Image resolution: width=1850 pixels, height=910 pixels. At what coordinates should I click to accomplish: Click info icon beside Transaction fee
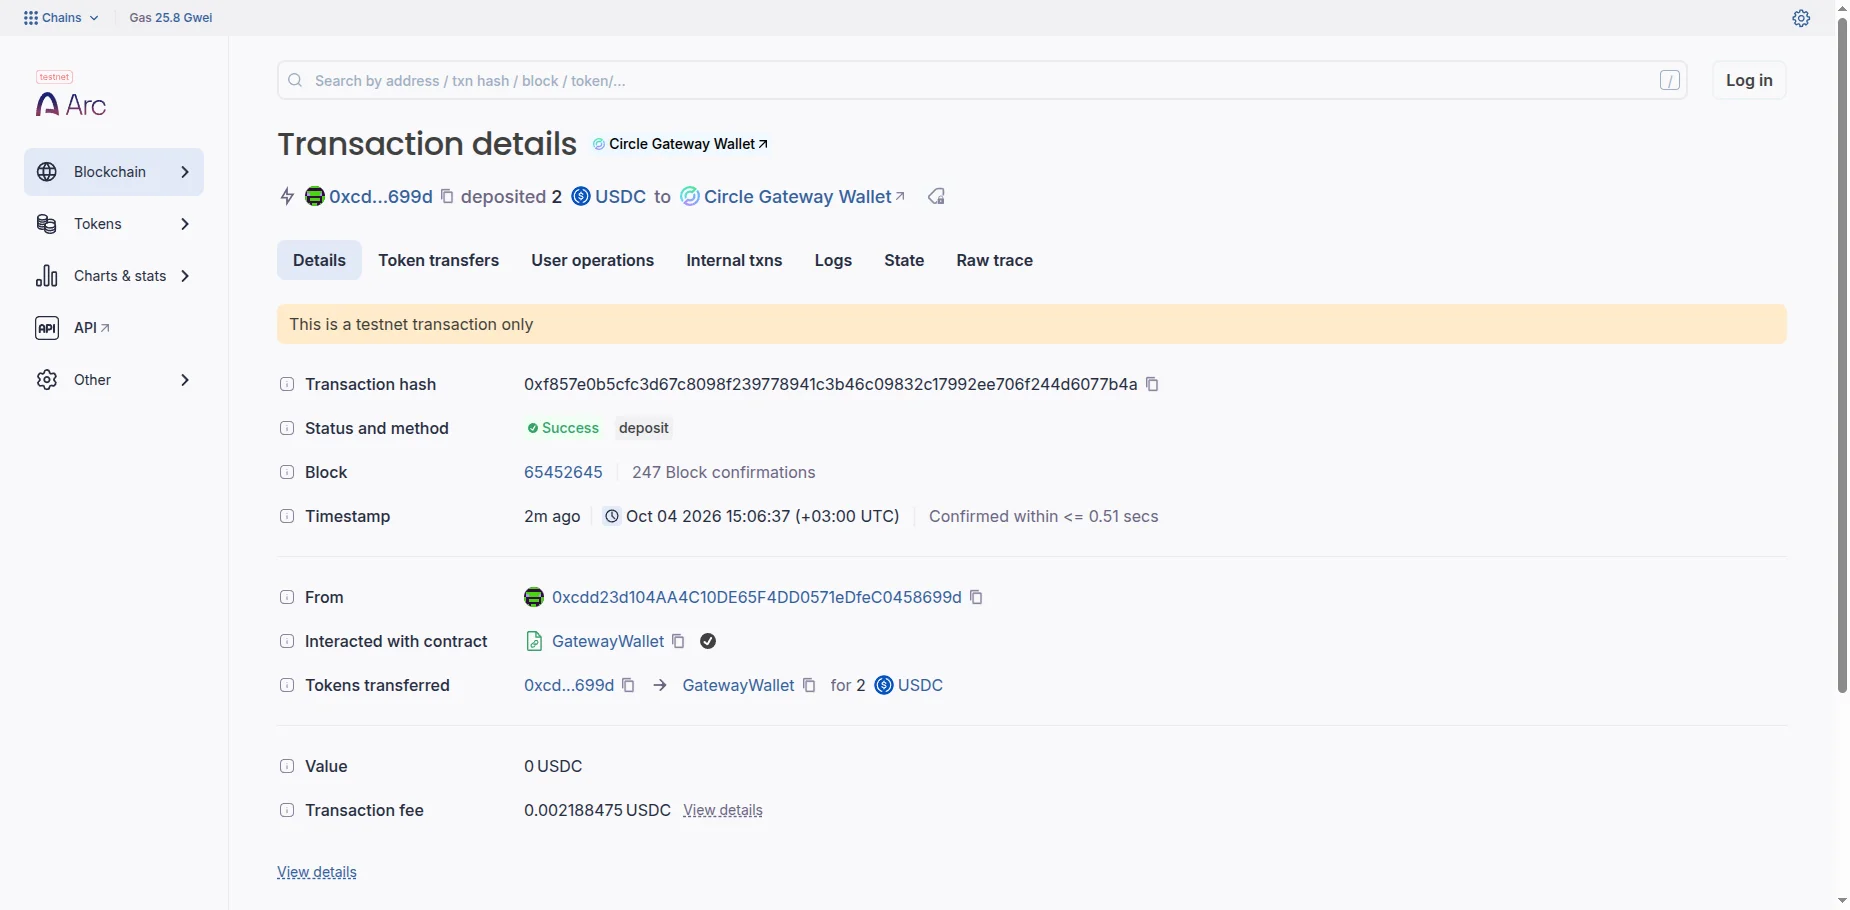tap(287, 810)
